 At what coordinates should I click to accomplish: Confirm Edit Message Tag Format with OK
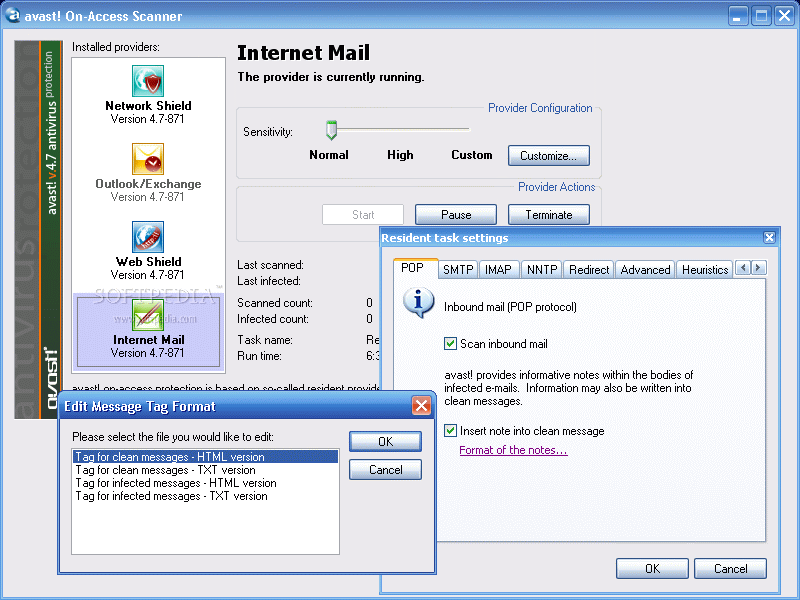(385, 441)
